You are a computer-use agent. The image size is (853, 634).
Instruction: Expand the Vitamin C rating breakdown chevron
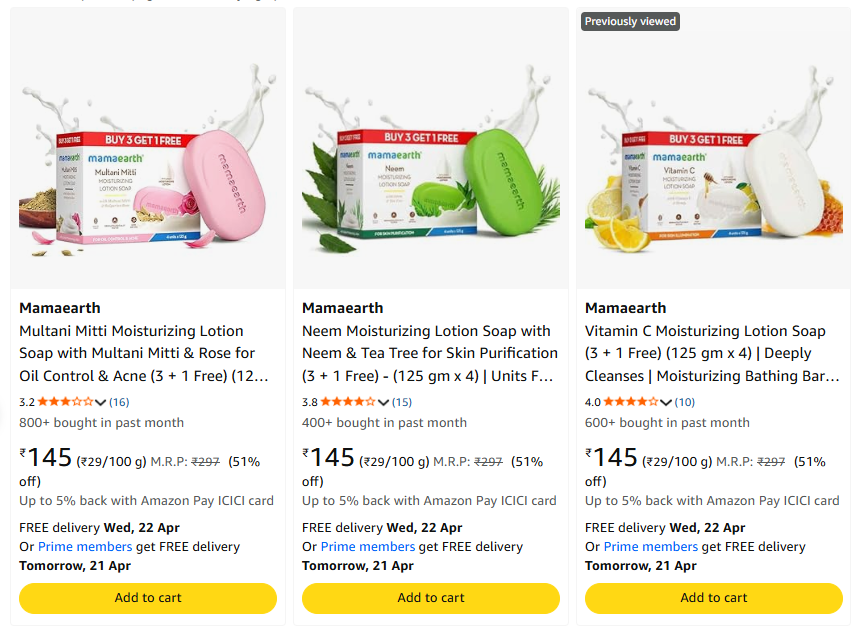(x=667, y=403)
